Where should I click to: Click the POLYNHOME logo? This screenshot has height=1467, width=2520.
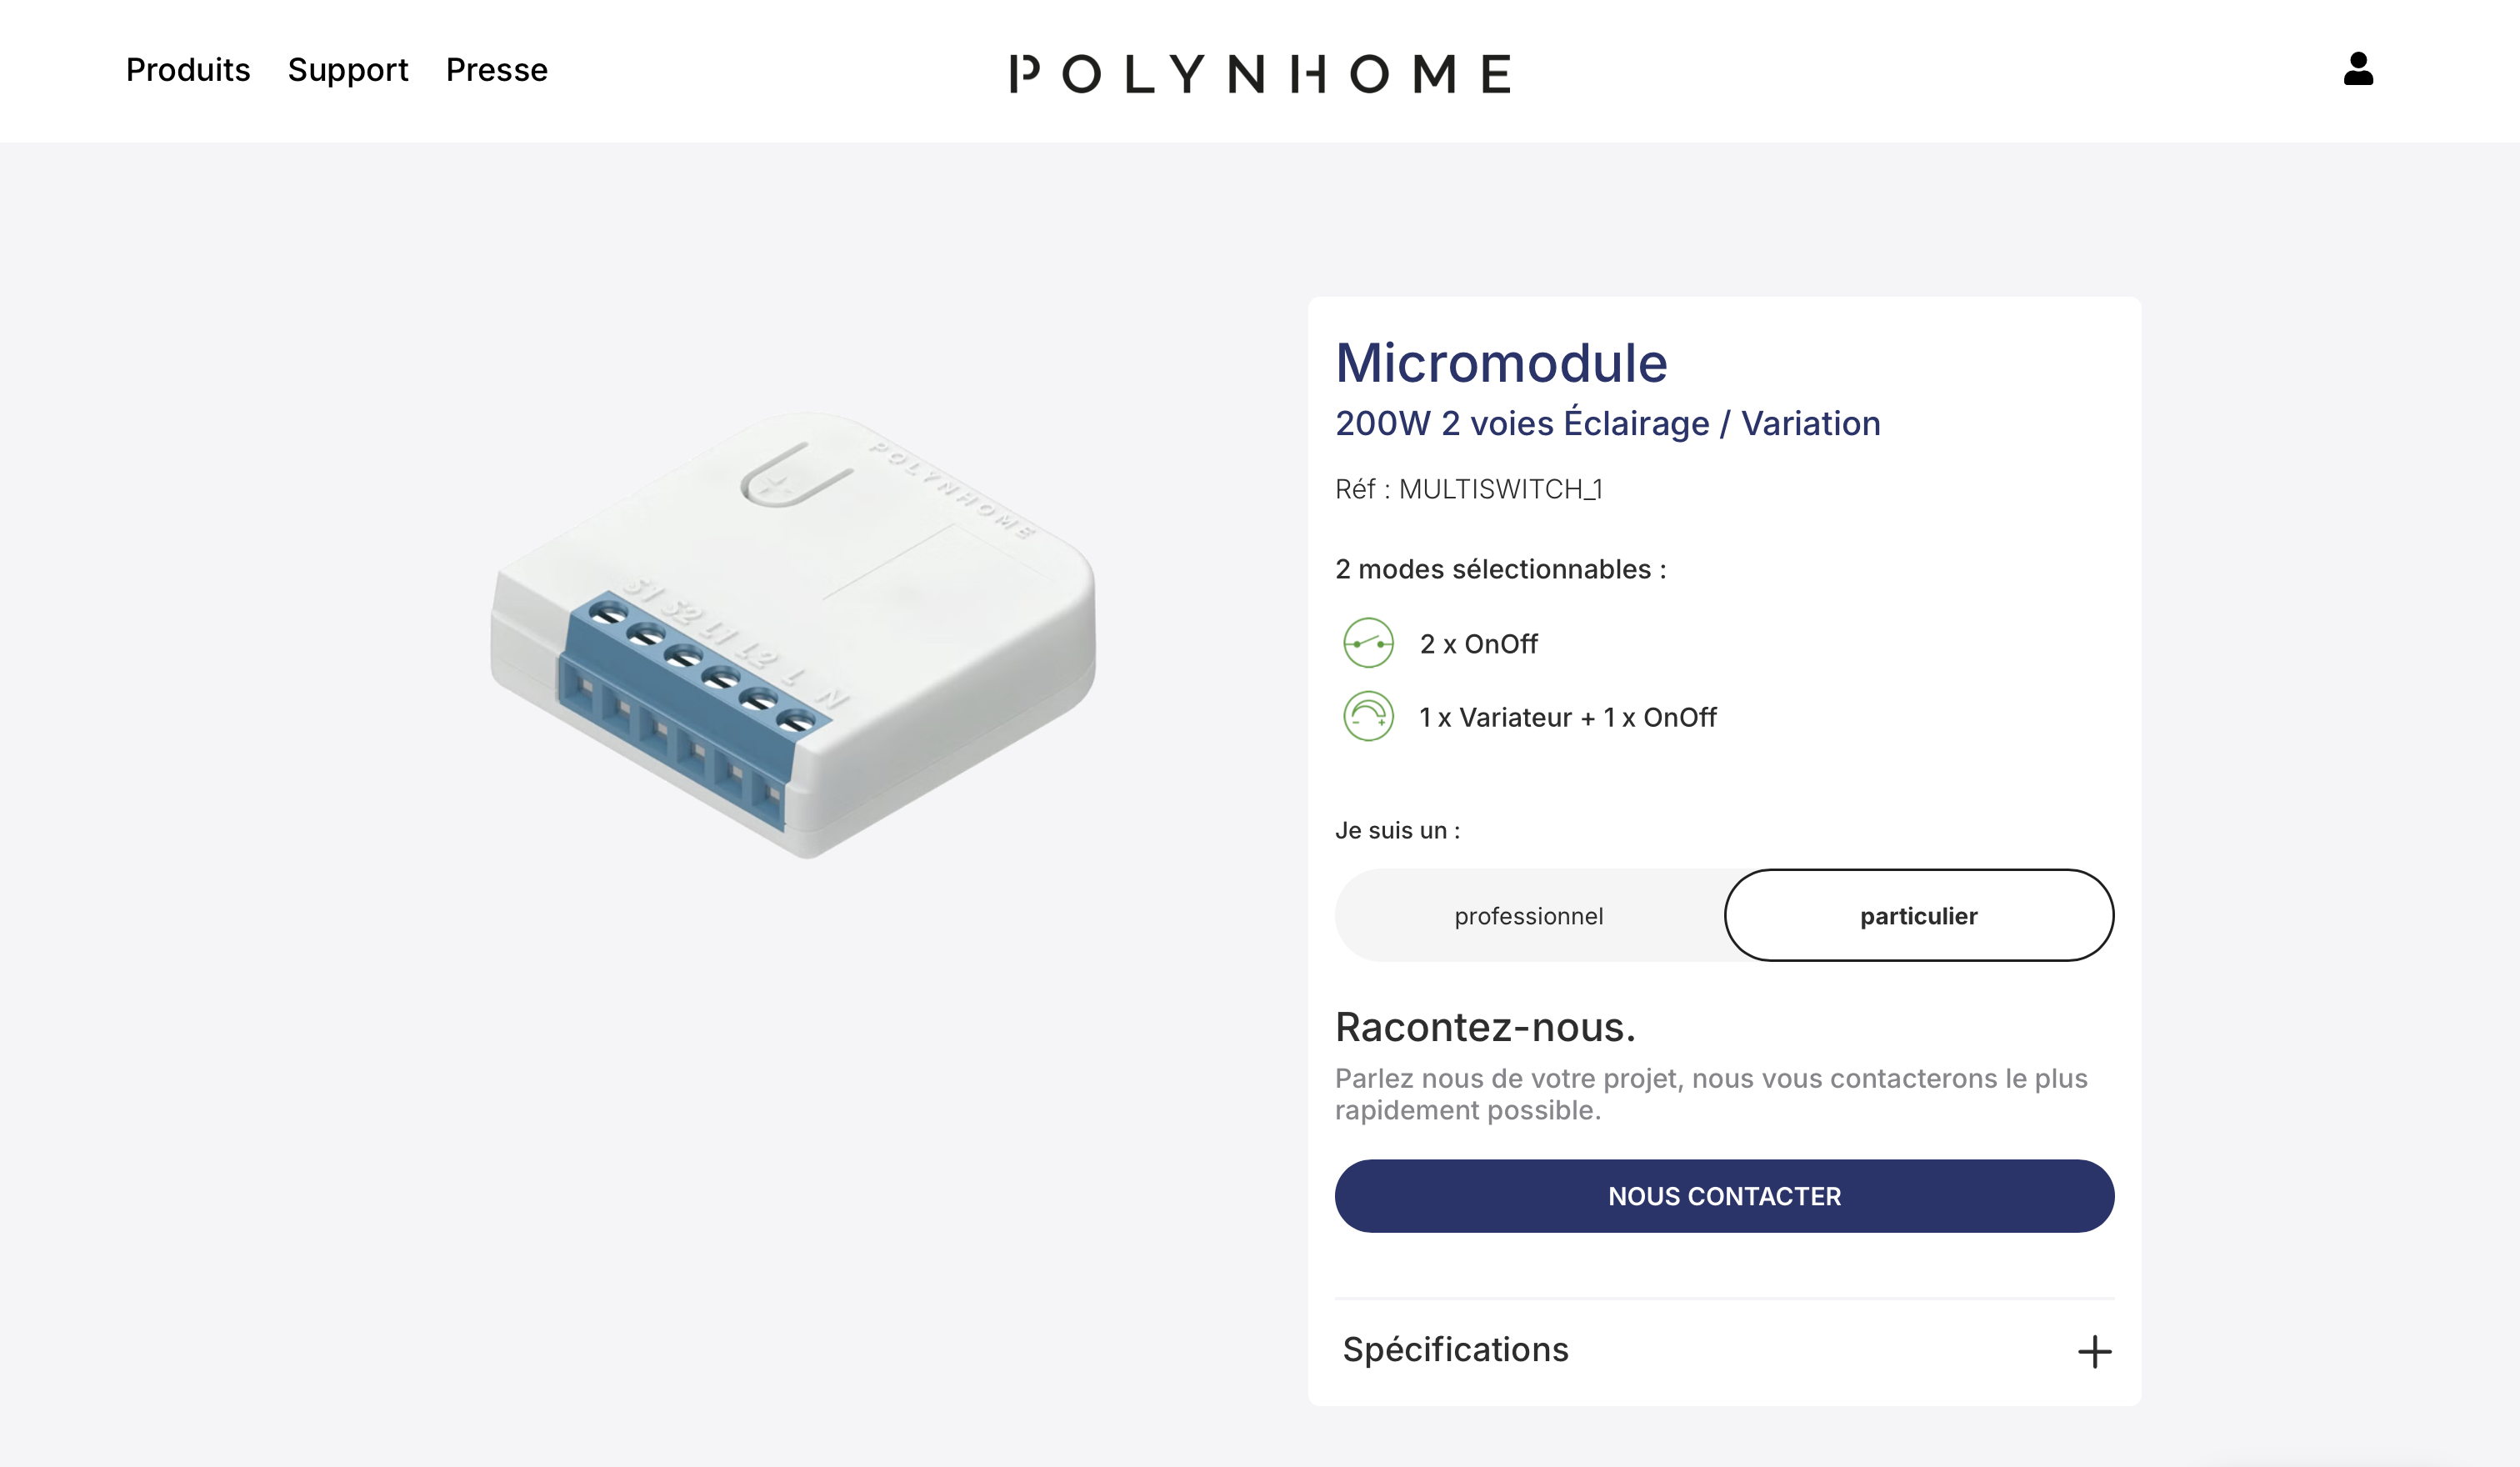pyautogui.click(x=1260, y=73)
